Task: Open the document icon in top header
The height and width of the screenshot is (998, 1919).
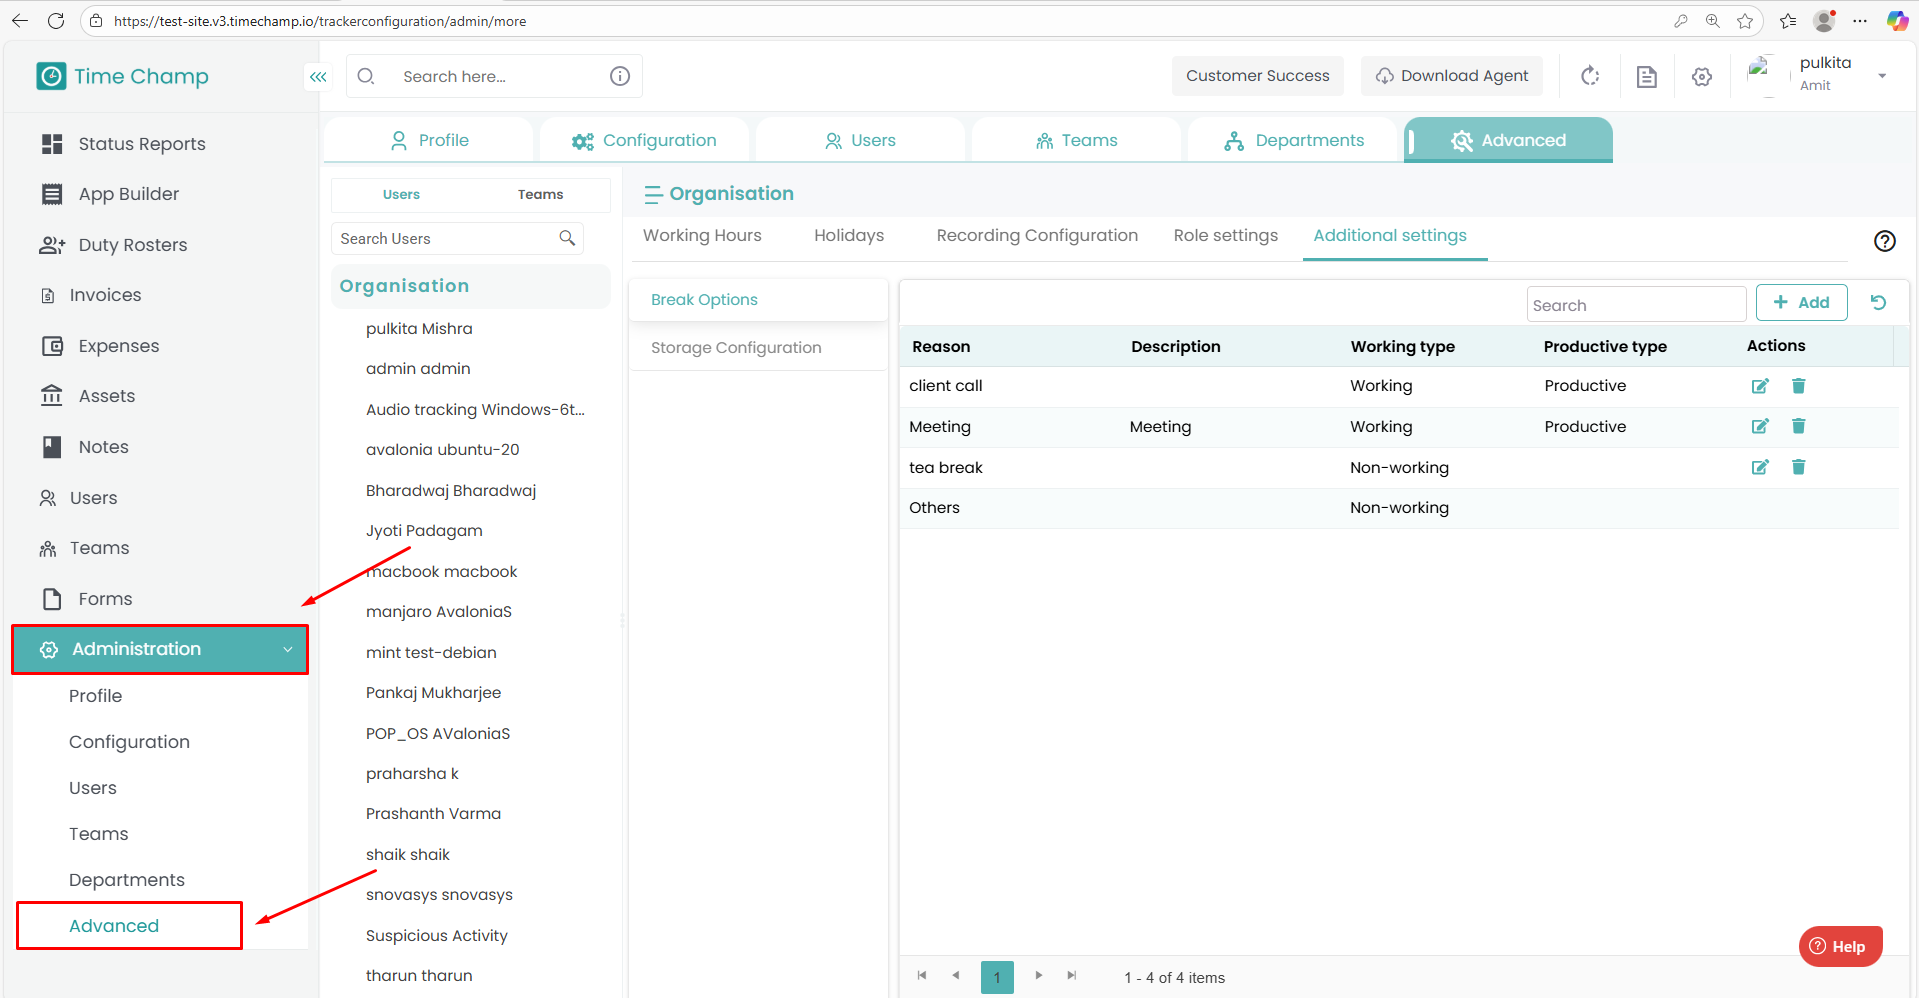Action: point(1646,77)
